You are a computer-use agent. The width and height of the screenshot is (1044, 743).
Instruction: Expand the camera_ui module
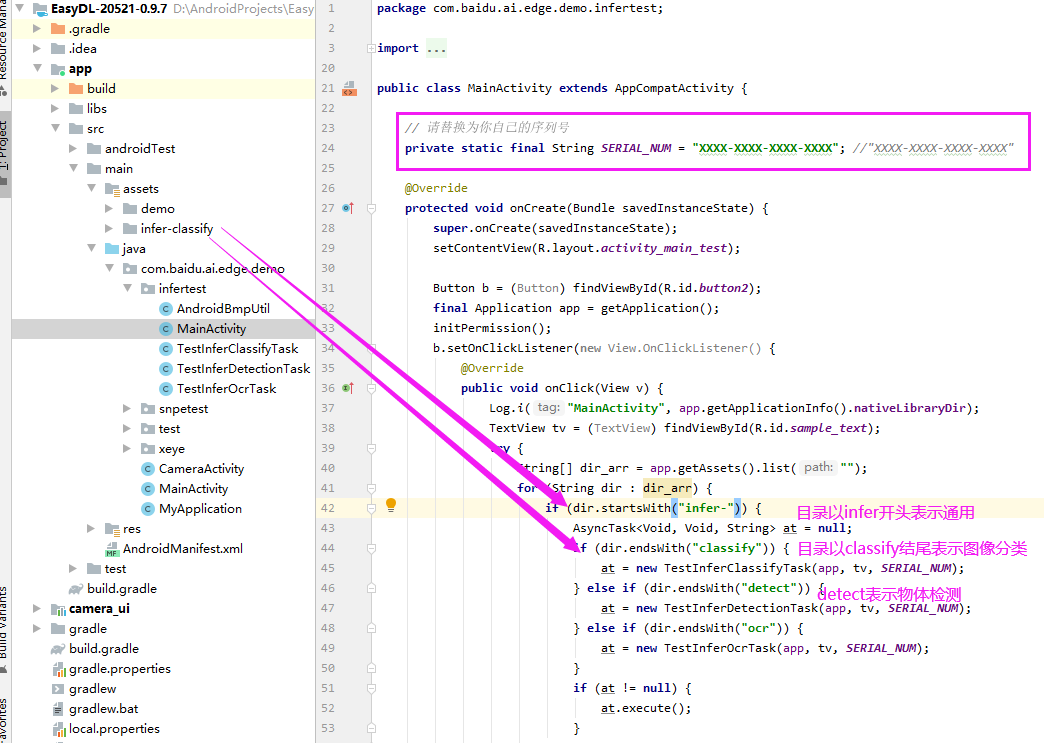click(x=37, y=609)
